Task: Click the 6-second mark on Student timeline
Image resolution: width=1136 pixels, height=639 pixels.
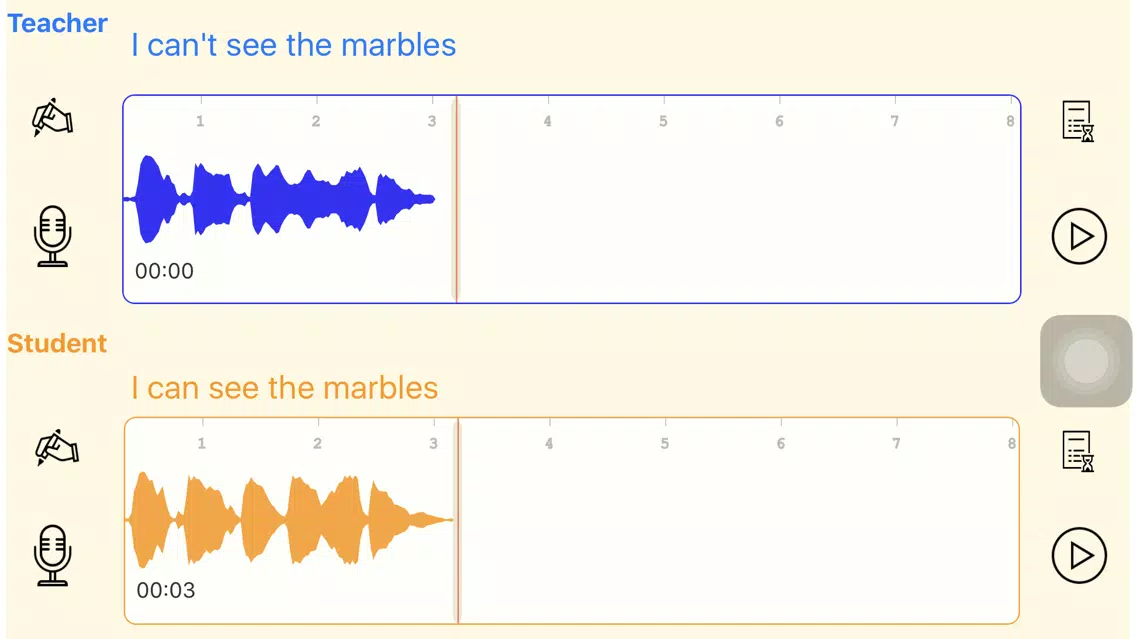Action: point(781,443)
